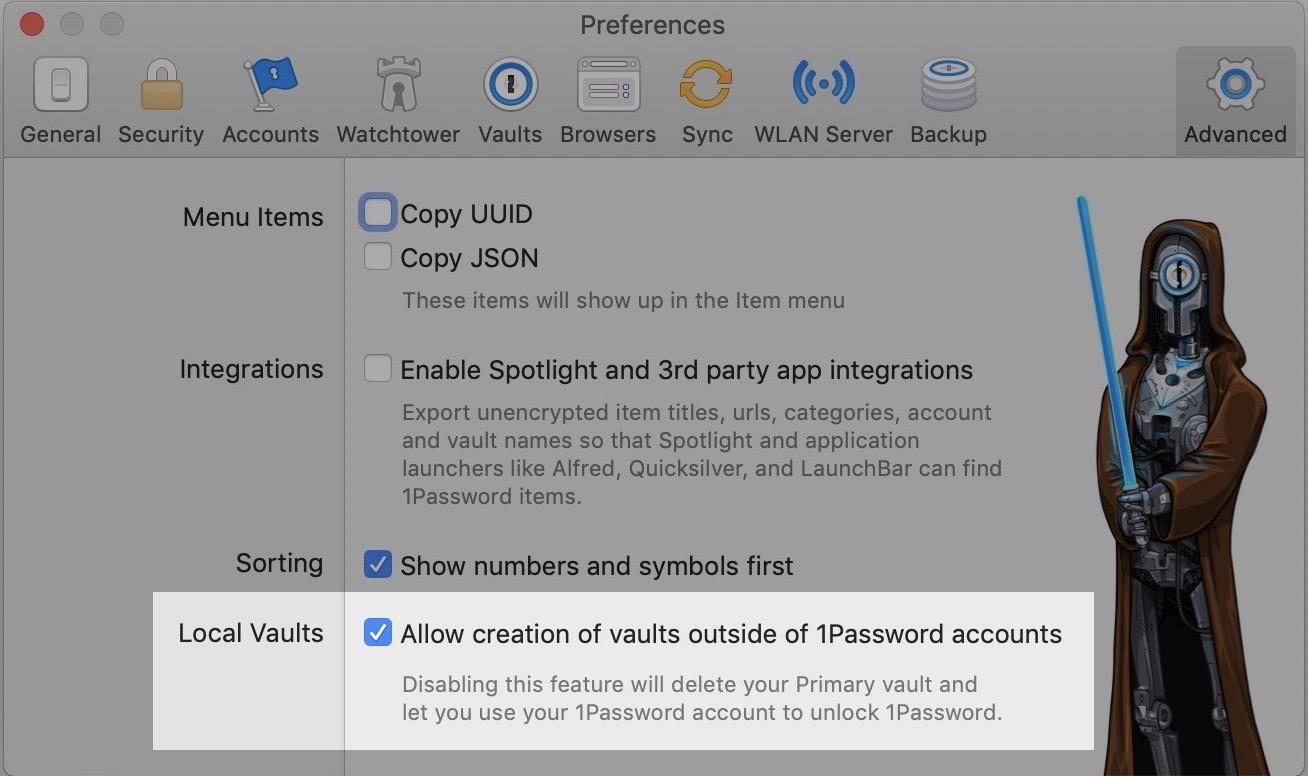Open the Security padlock icon
The height and width of the screenshot is (776, 1308).
pos(161,84)
